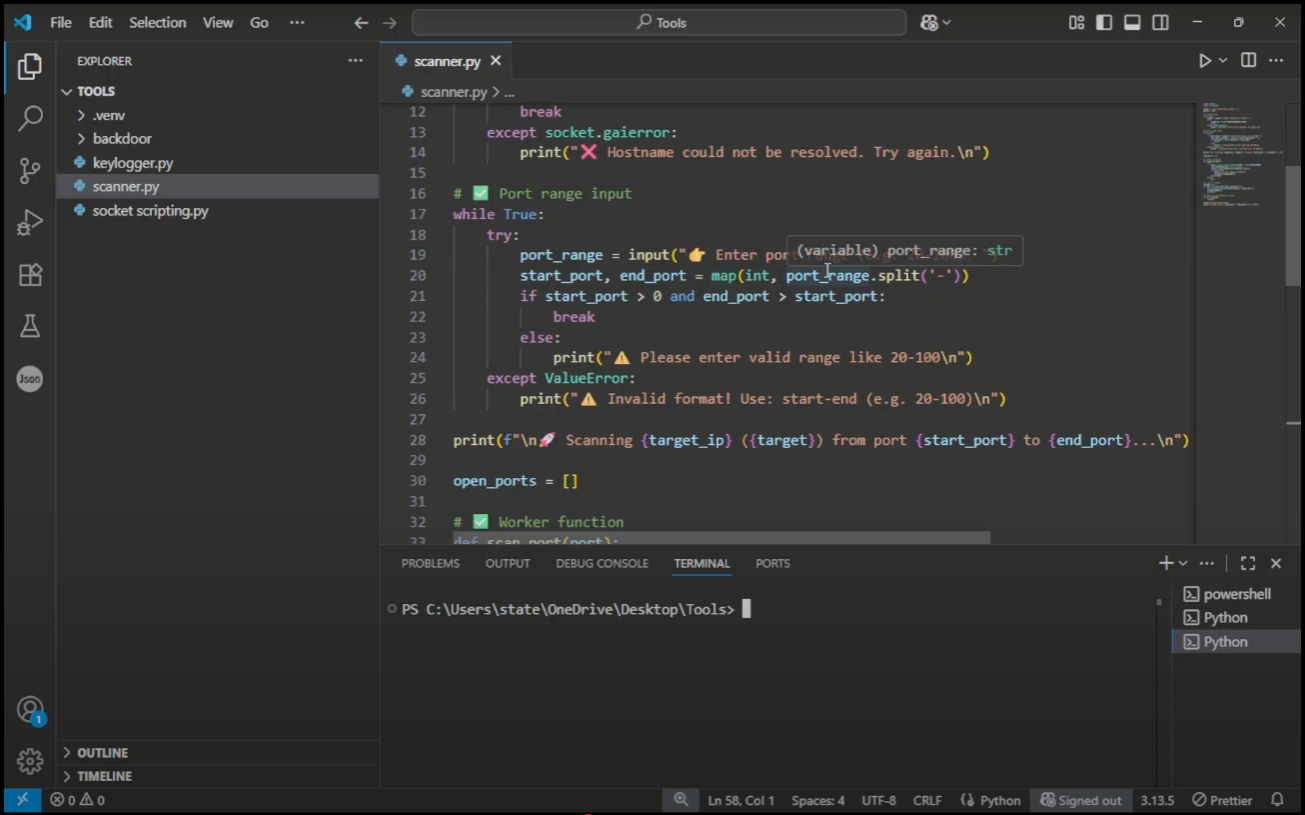Open the Search view in activity bar
Viewport: 1305px width, 815px height.
[30, 118]
